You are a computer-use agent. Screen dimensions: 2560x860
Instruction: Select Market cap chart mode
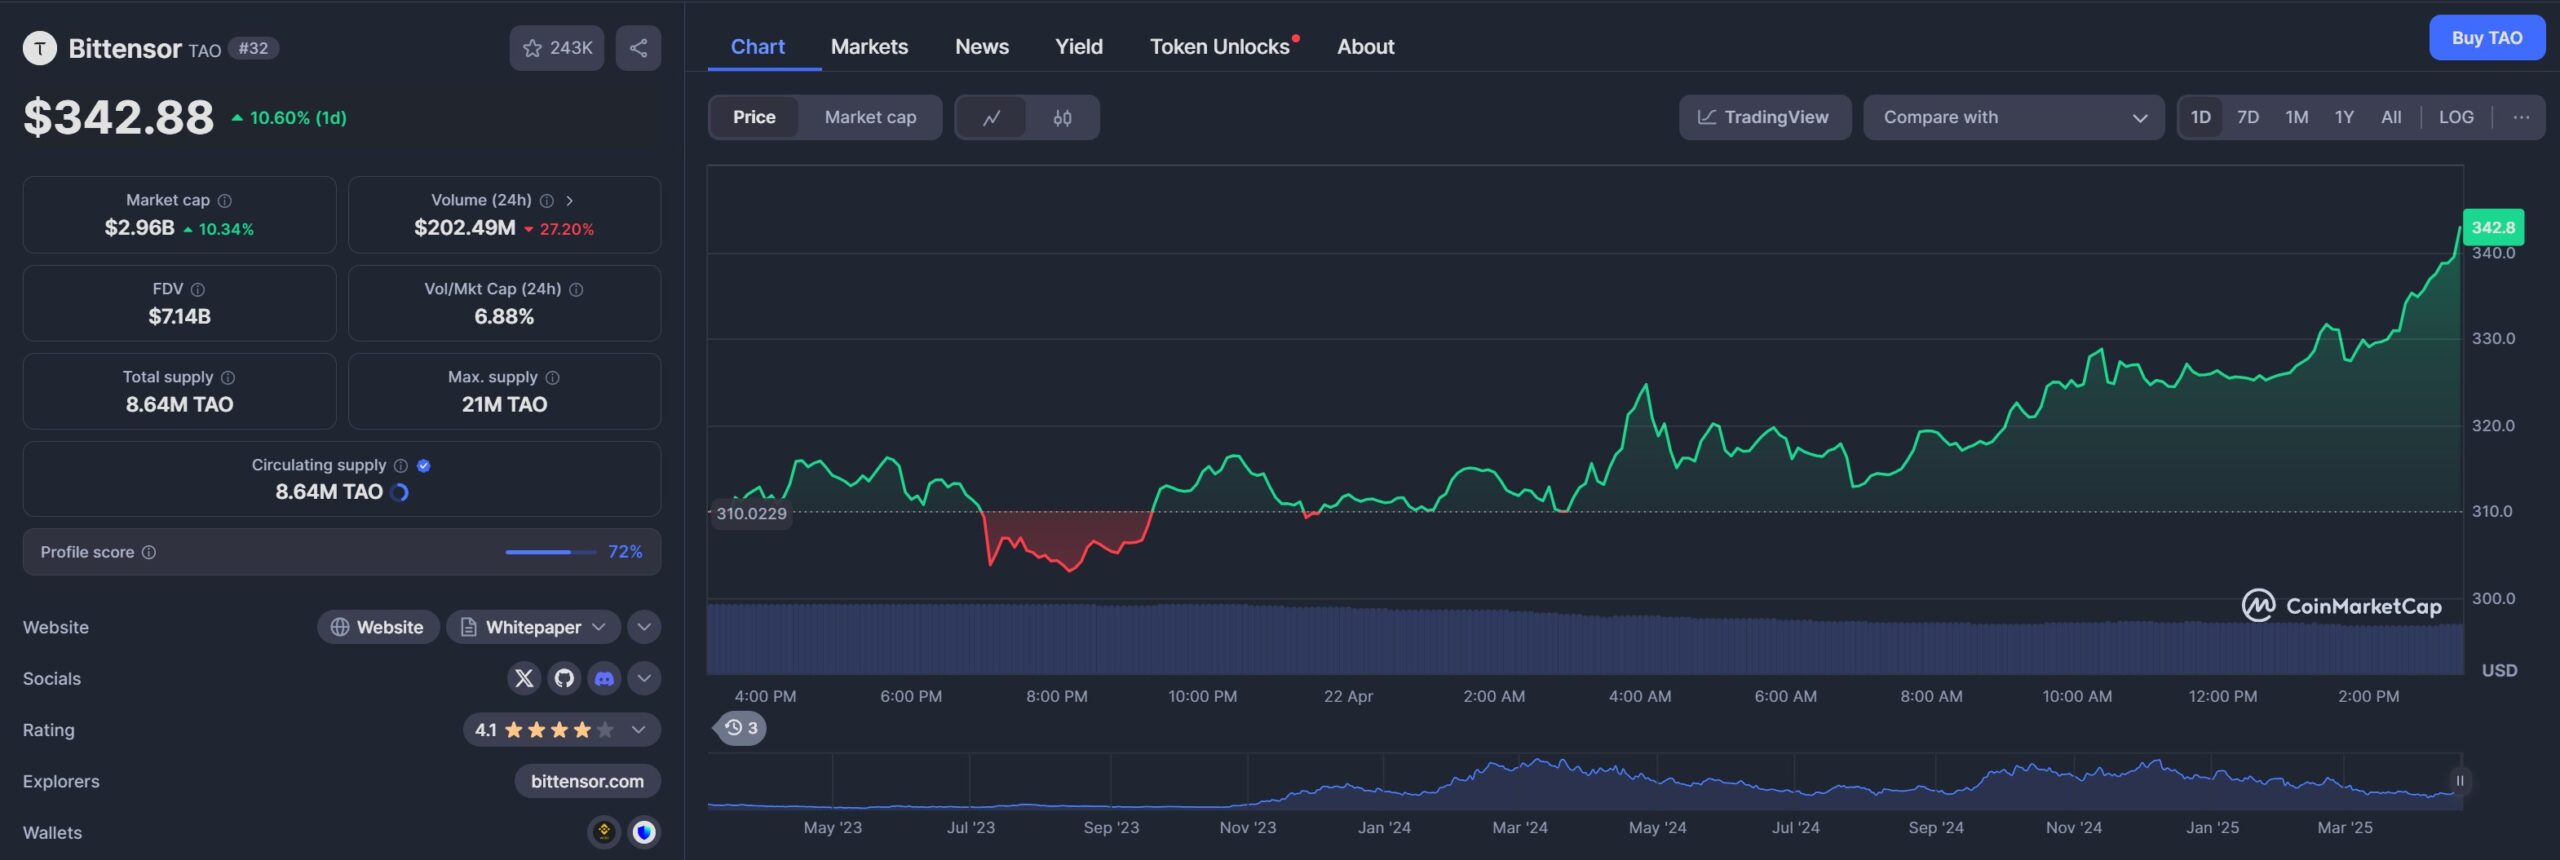[x=870, y=117]
